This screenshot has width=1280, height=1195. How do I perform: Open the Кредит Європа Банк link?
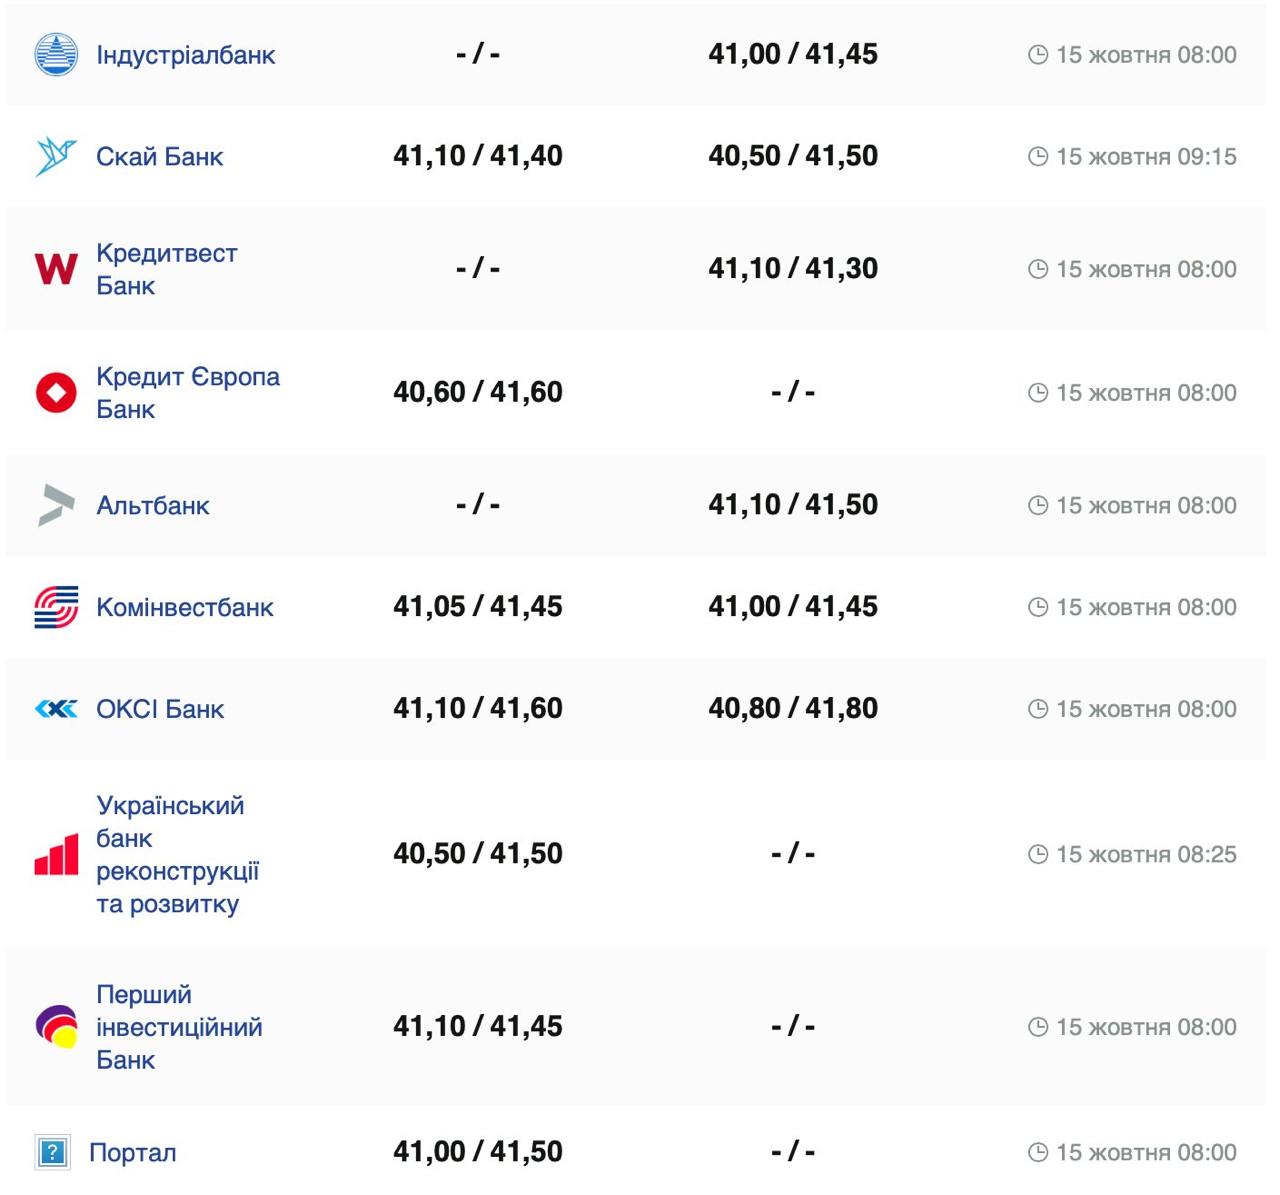coord(187,392)
